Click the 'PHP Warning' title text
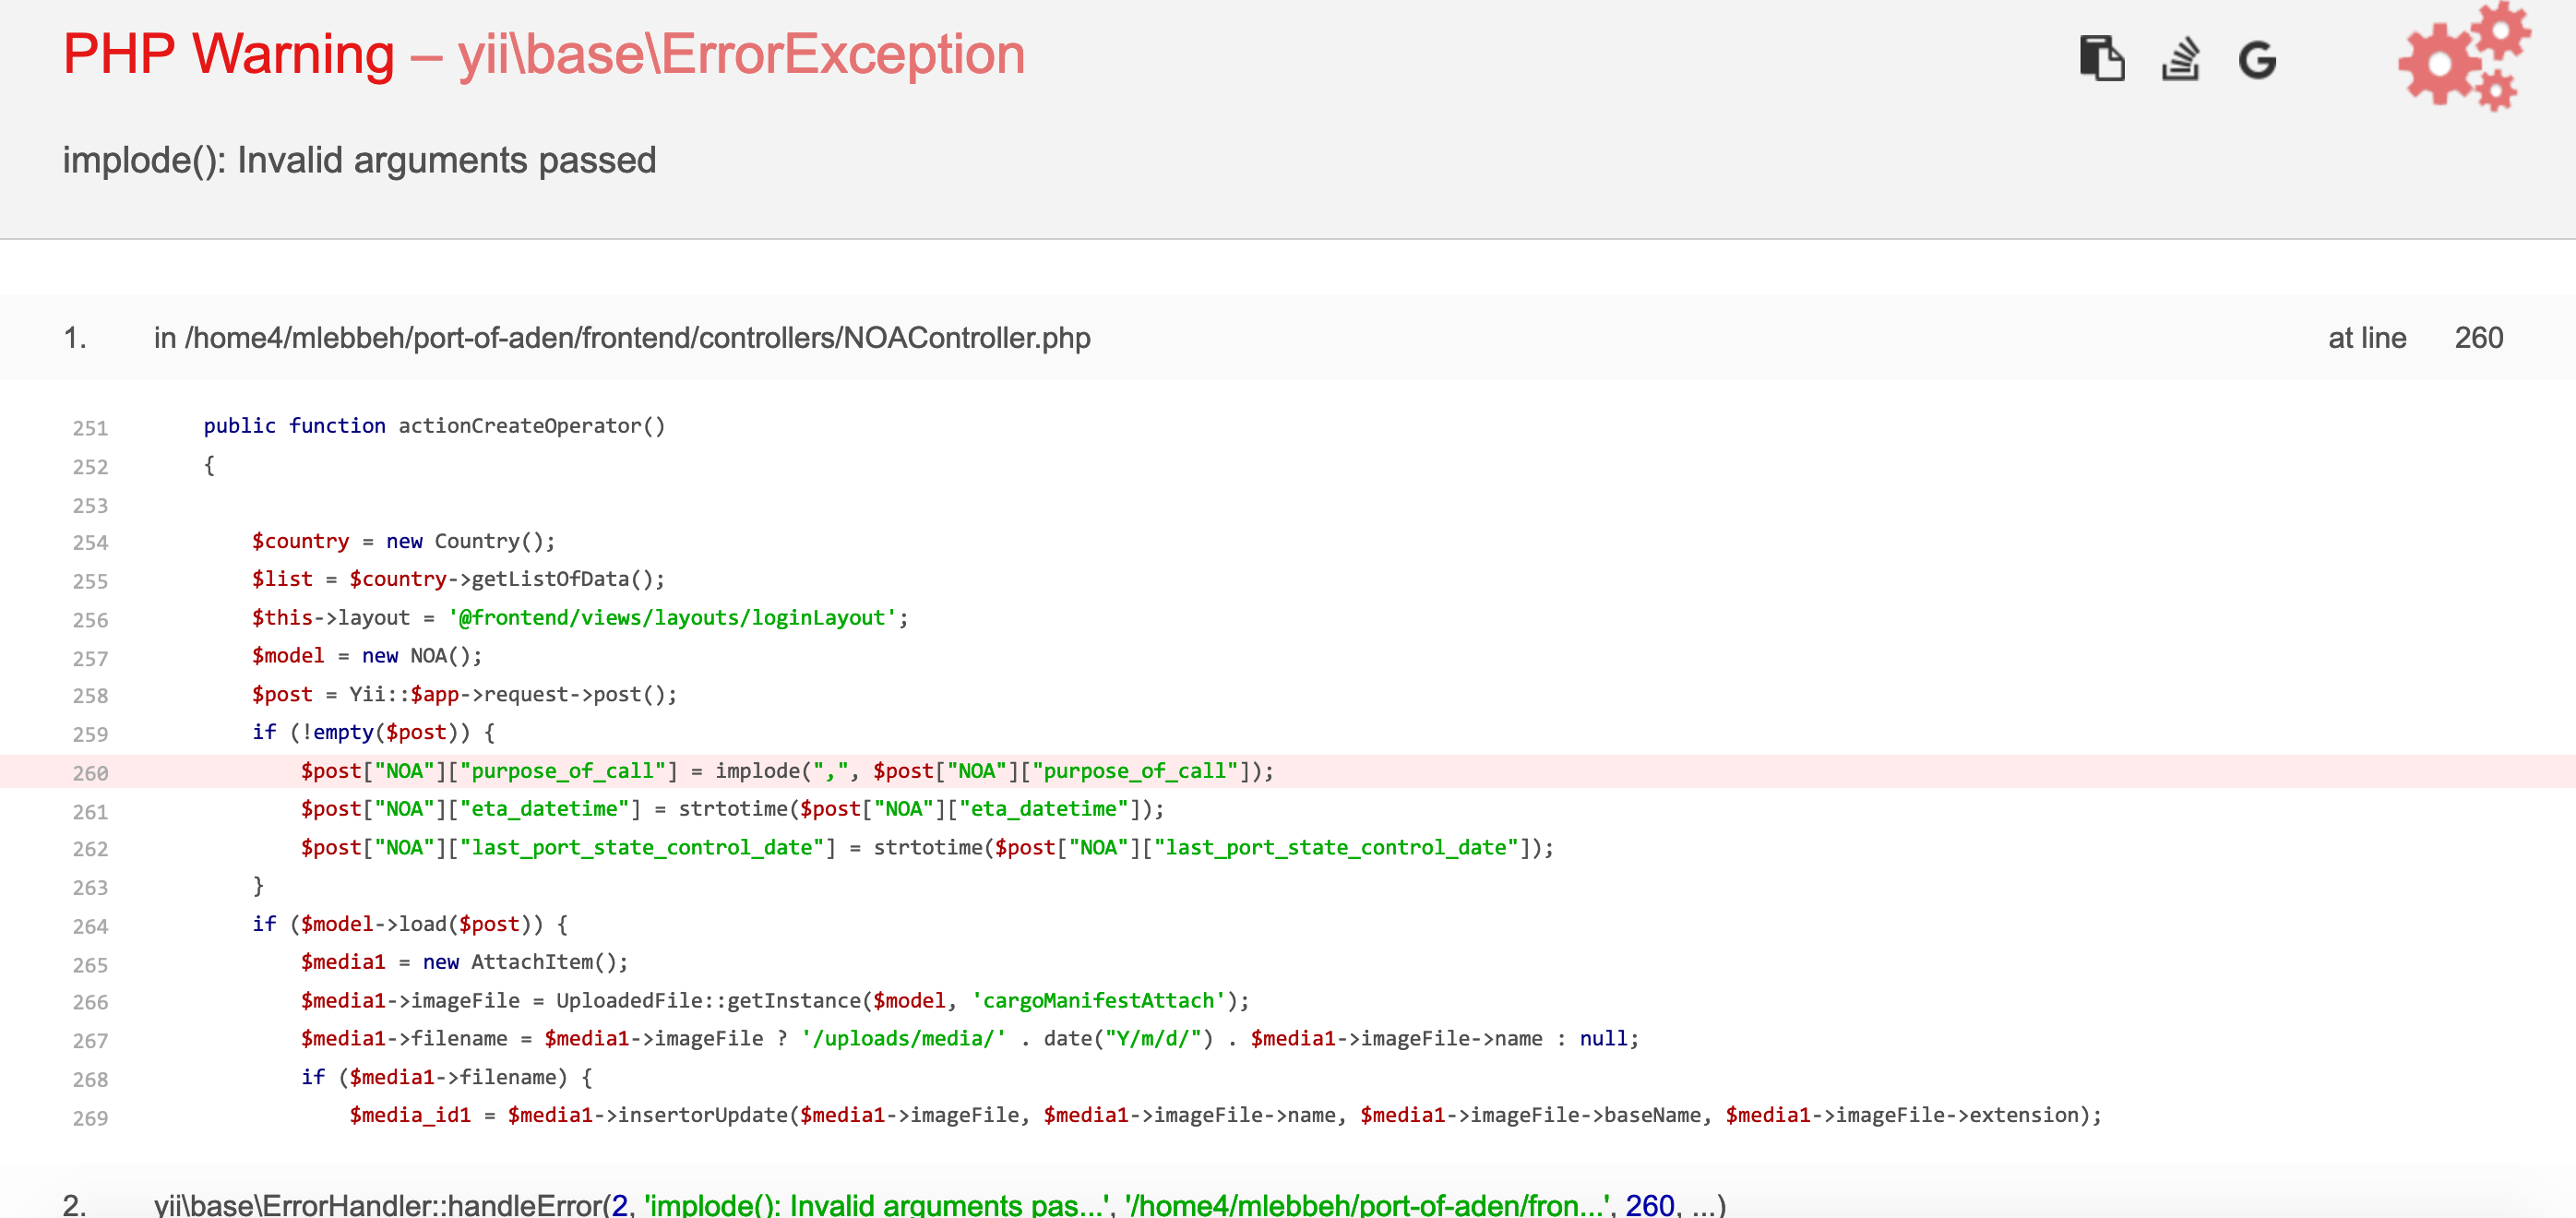This screenshot has width=2576, height=1218. [229, 54]
